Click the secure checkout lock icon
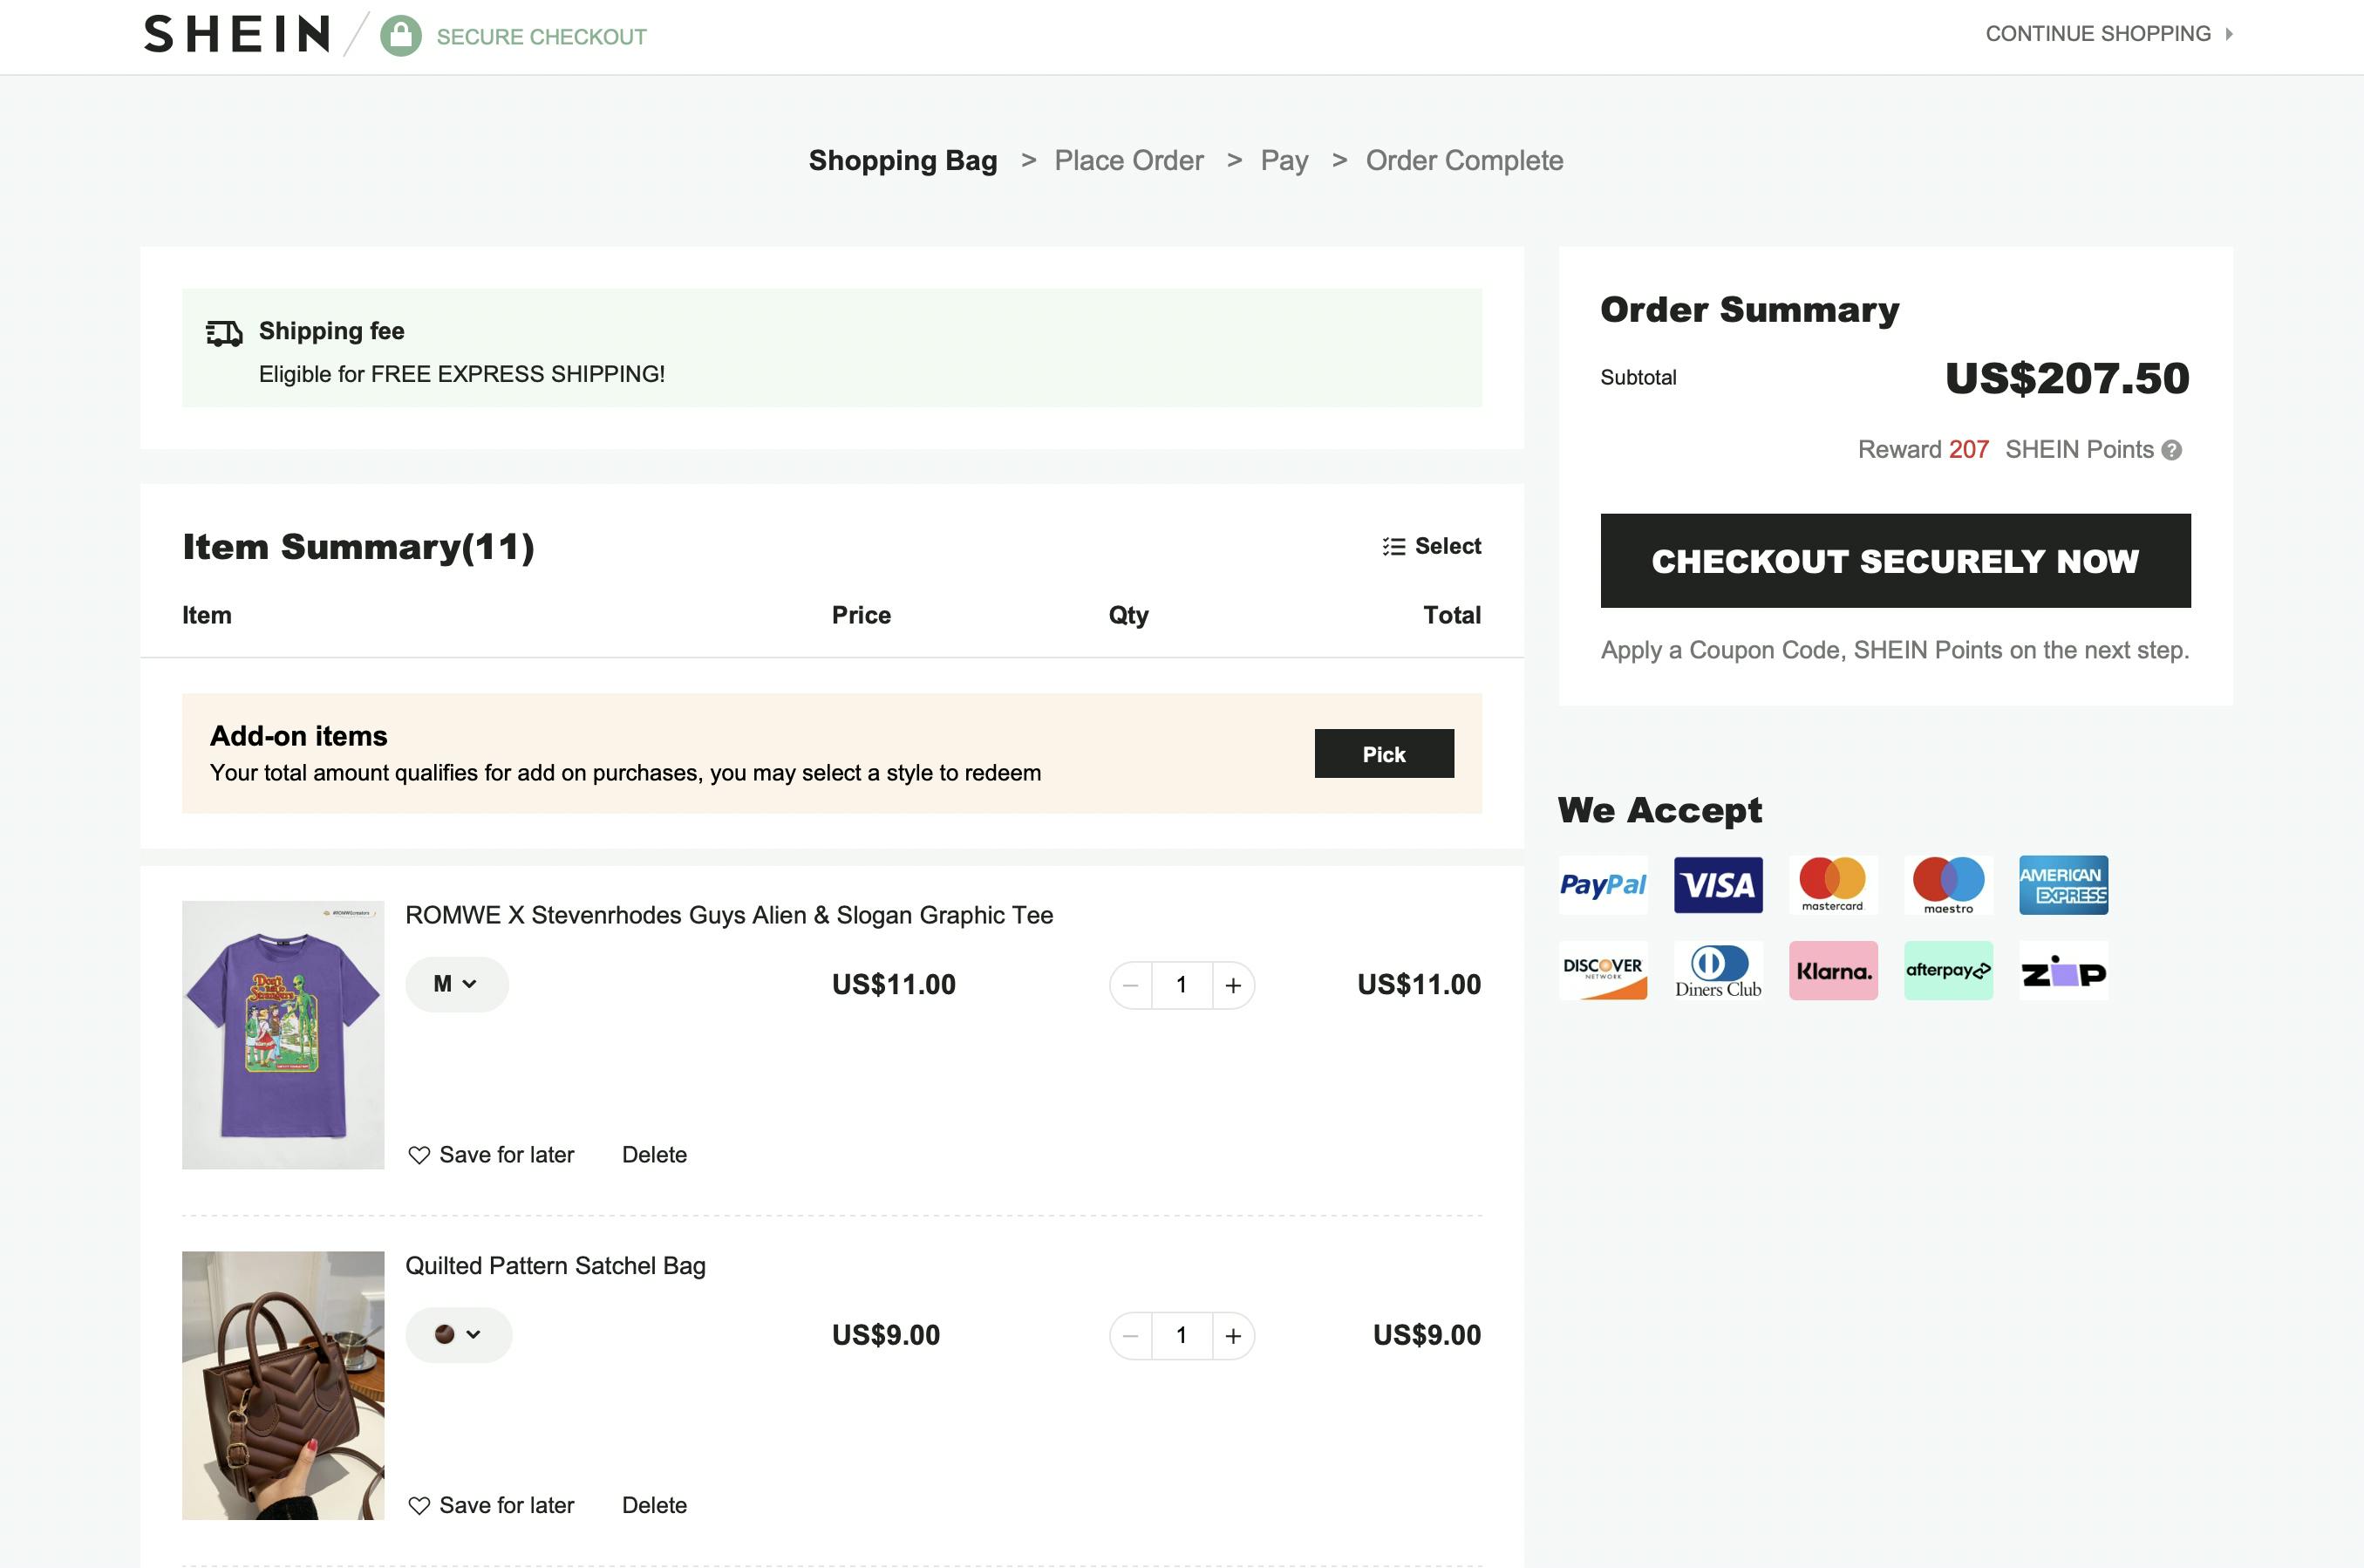Image resolution: width=2364 pixels, height=1568 pixels. point(398,35)
